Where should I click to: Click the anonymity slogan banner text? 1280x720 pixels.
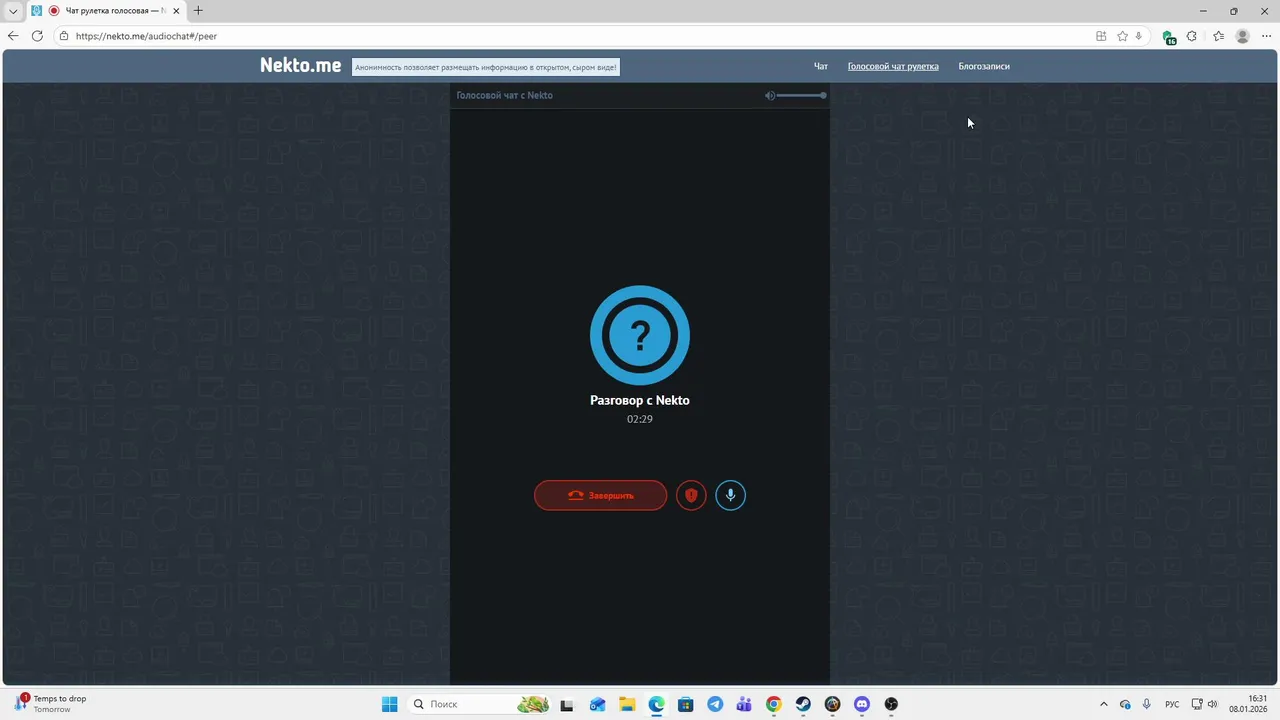pyautogui.click(x=485, y=67)
